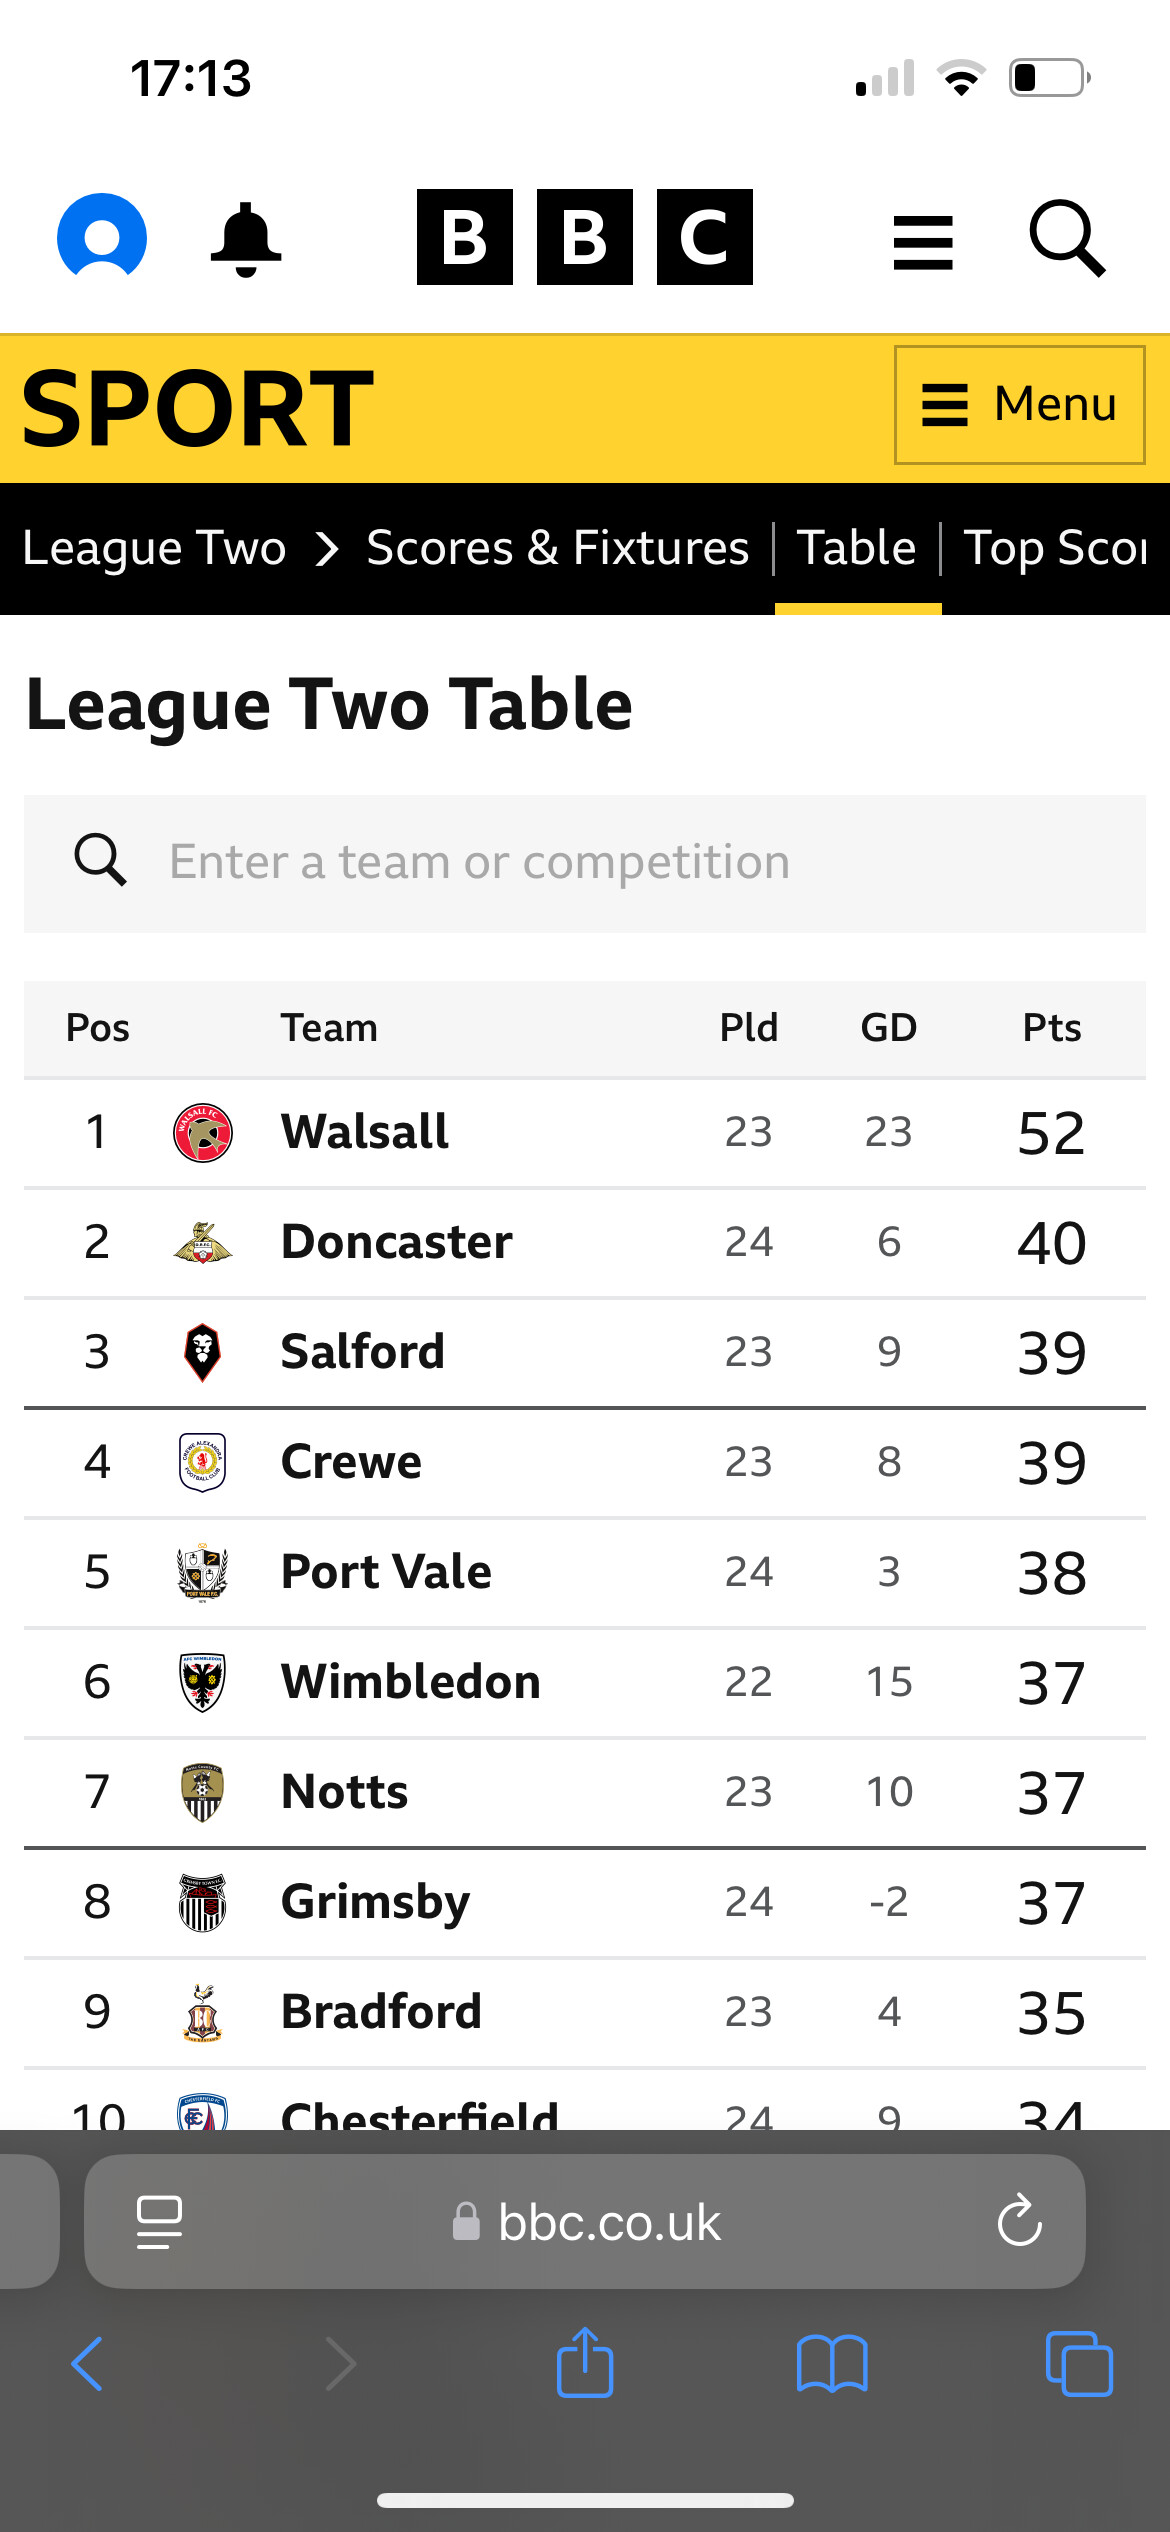Viewport: 1170px width, 2532px height.
Task: Tap the Safari share icon
Action: (585, 2362)
